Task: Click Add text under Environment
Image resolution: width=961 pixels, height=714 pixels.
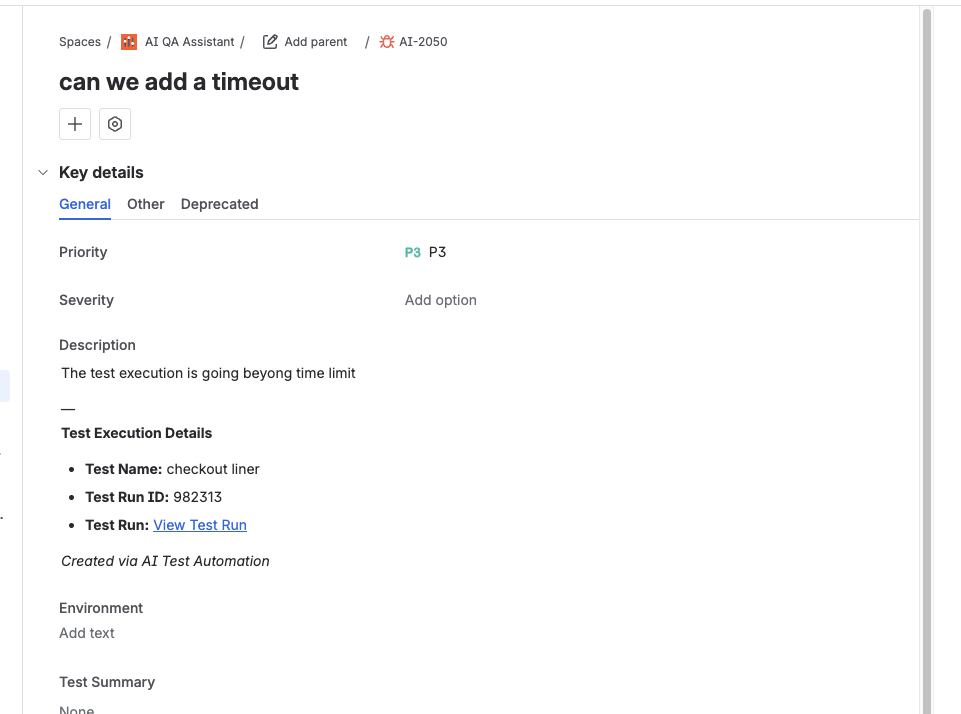Action: 86,632
